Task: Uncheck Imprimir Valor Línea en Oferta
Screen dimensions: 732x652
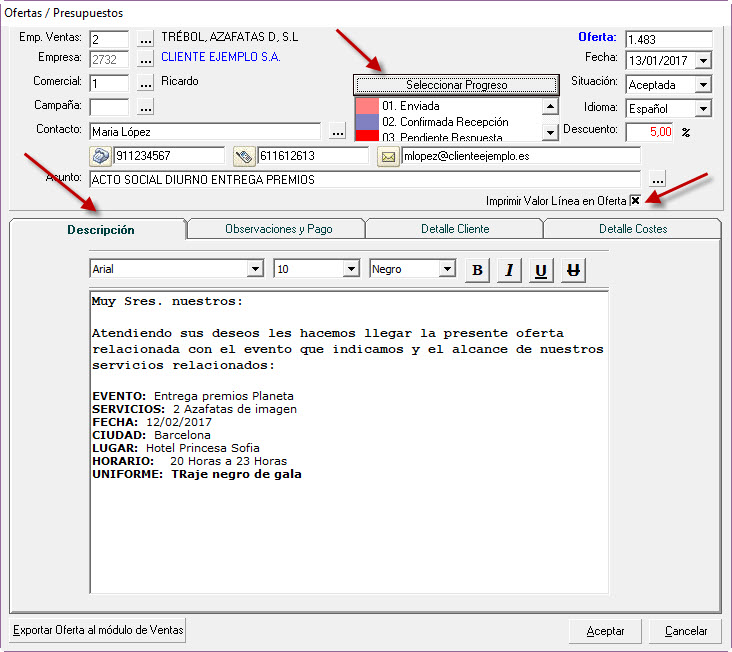Action: pyautogui.click(x=635, y=201)
